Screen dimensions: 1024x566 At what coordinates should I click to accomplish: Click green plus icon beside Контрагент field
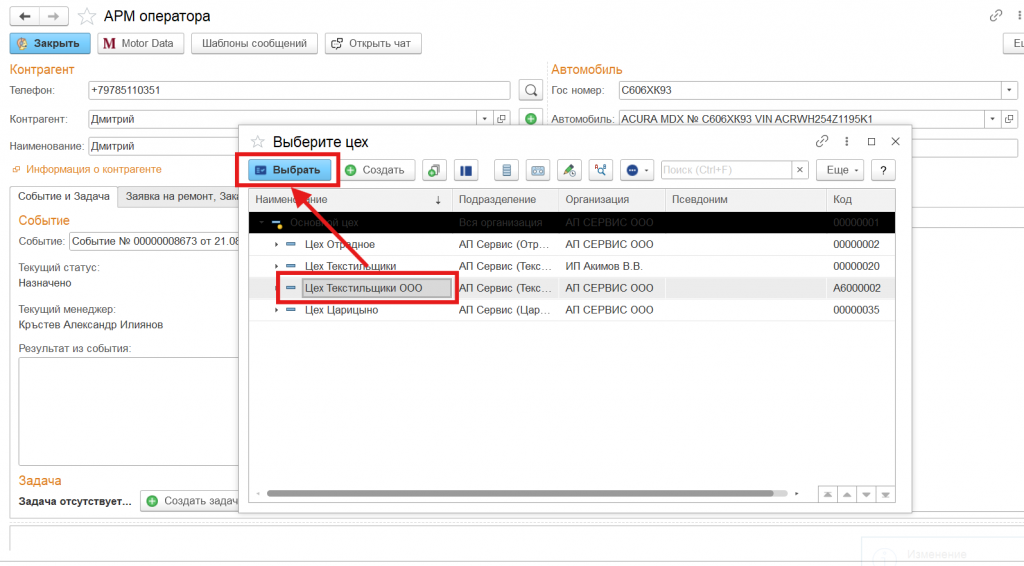coord(531,119)
